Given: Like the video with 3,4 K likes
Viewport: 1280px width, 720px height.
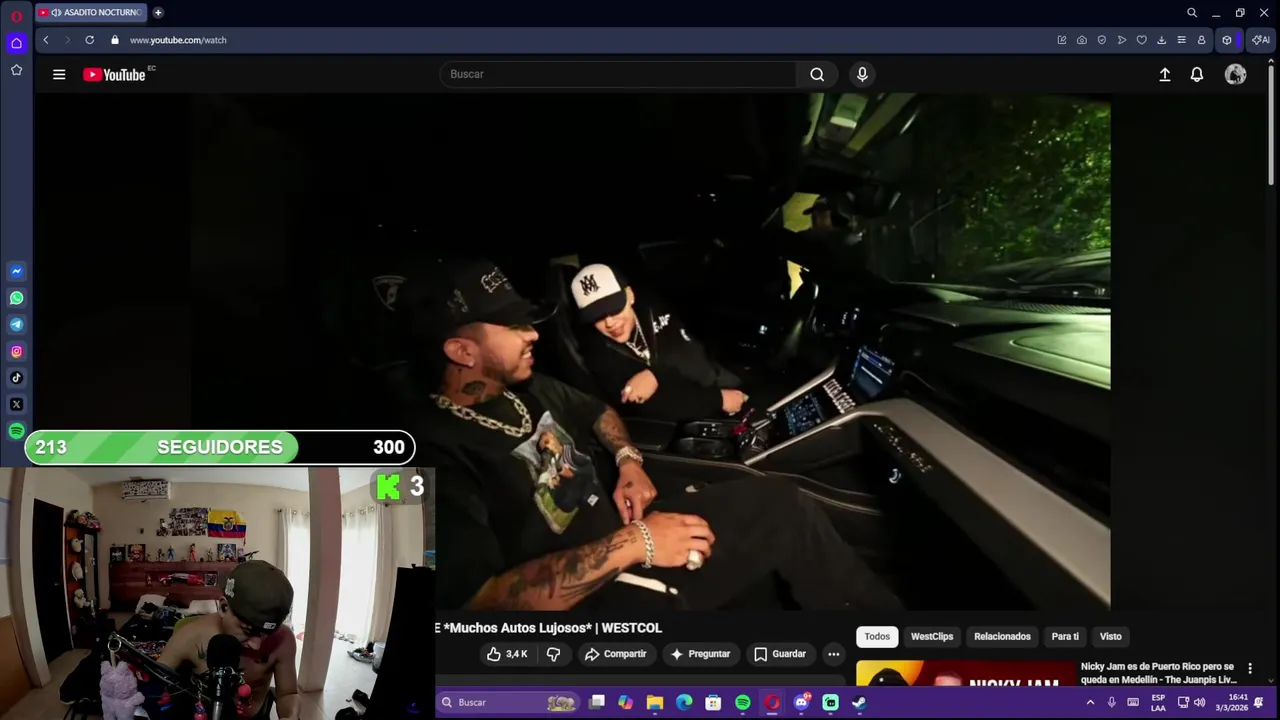Looking at the screenshot, I should point(507,654).
